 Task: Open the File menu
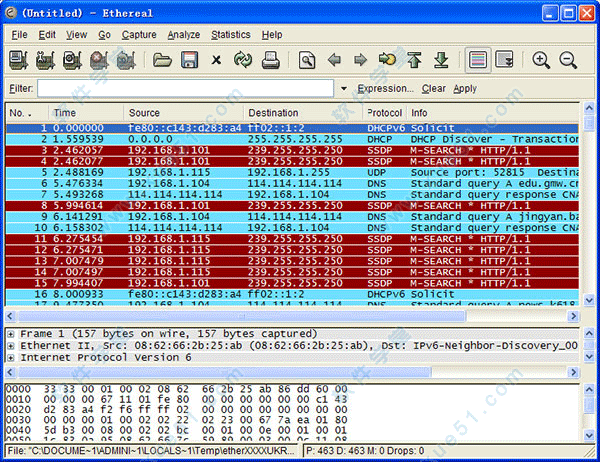(x=20, y=35)
